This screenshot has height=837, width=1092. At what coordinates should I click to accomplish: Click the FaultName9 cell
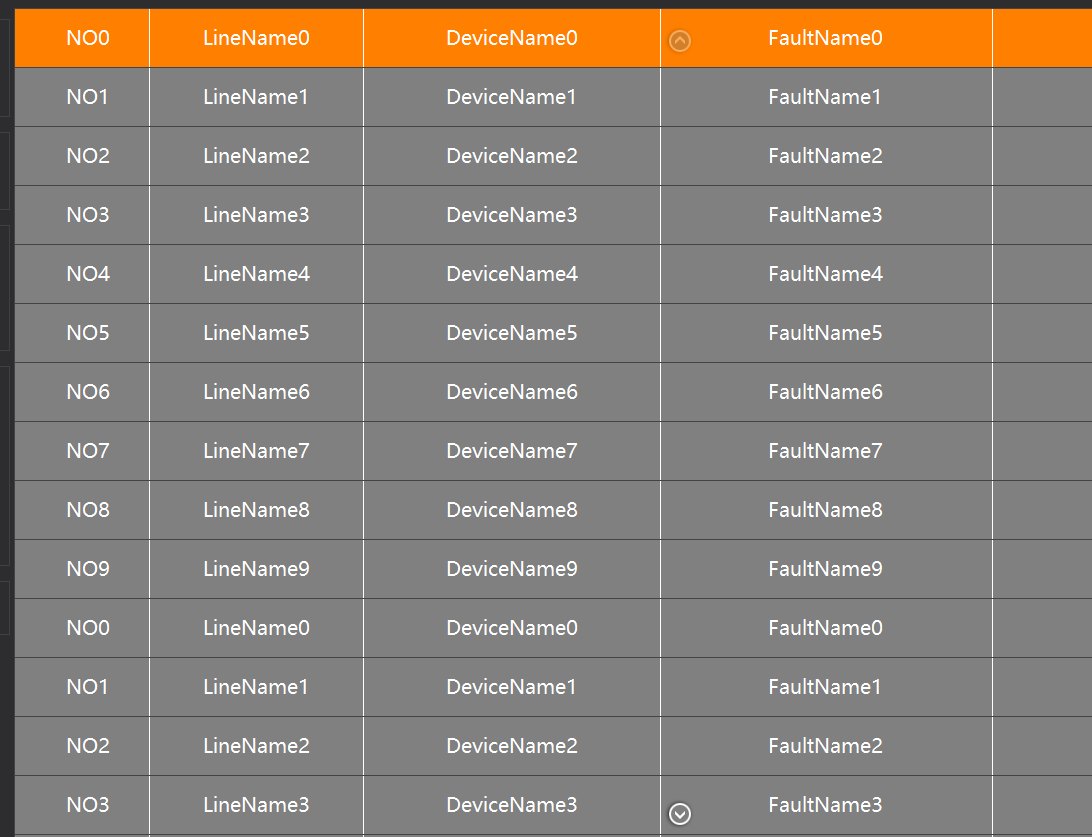point(825,569)
